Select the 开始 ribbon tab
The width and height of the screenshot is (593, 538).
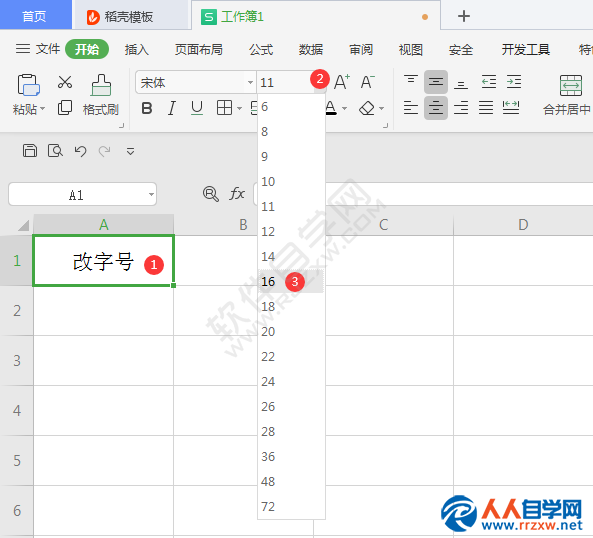tap(87, 49)
